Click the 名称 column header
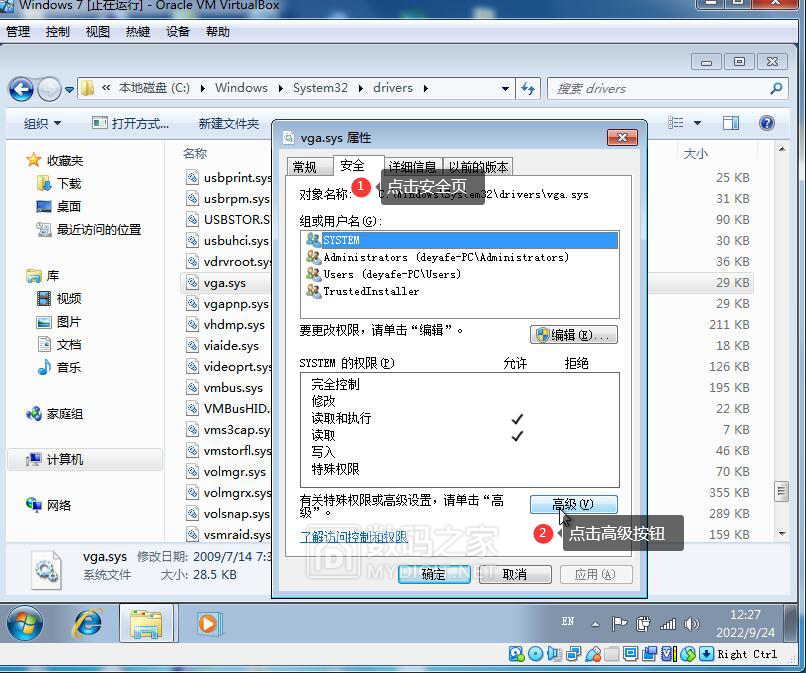 tap(195, 153)
